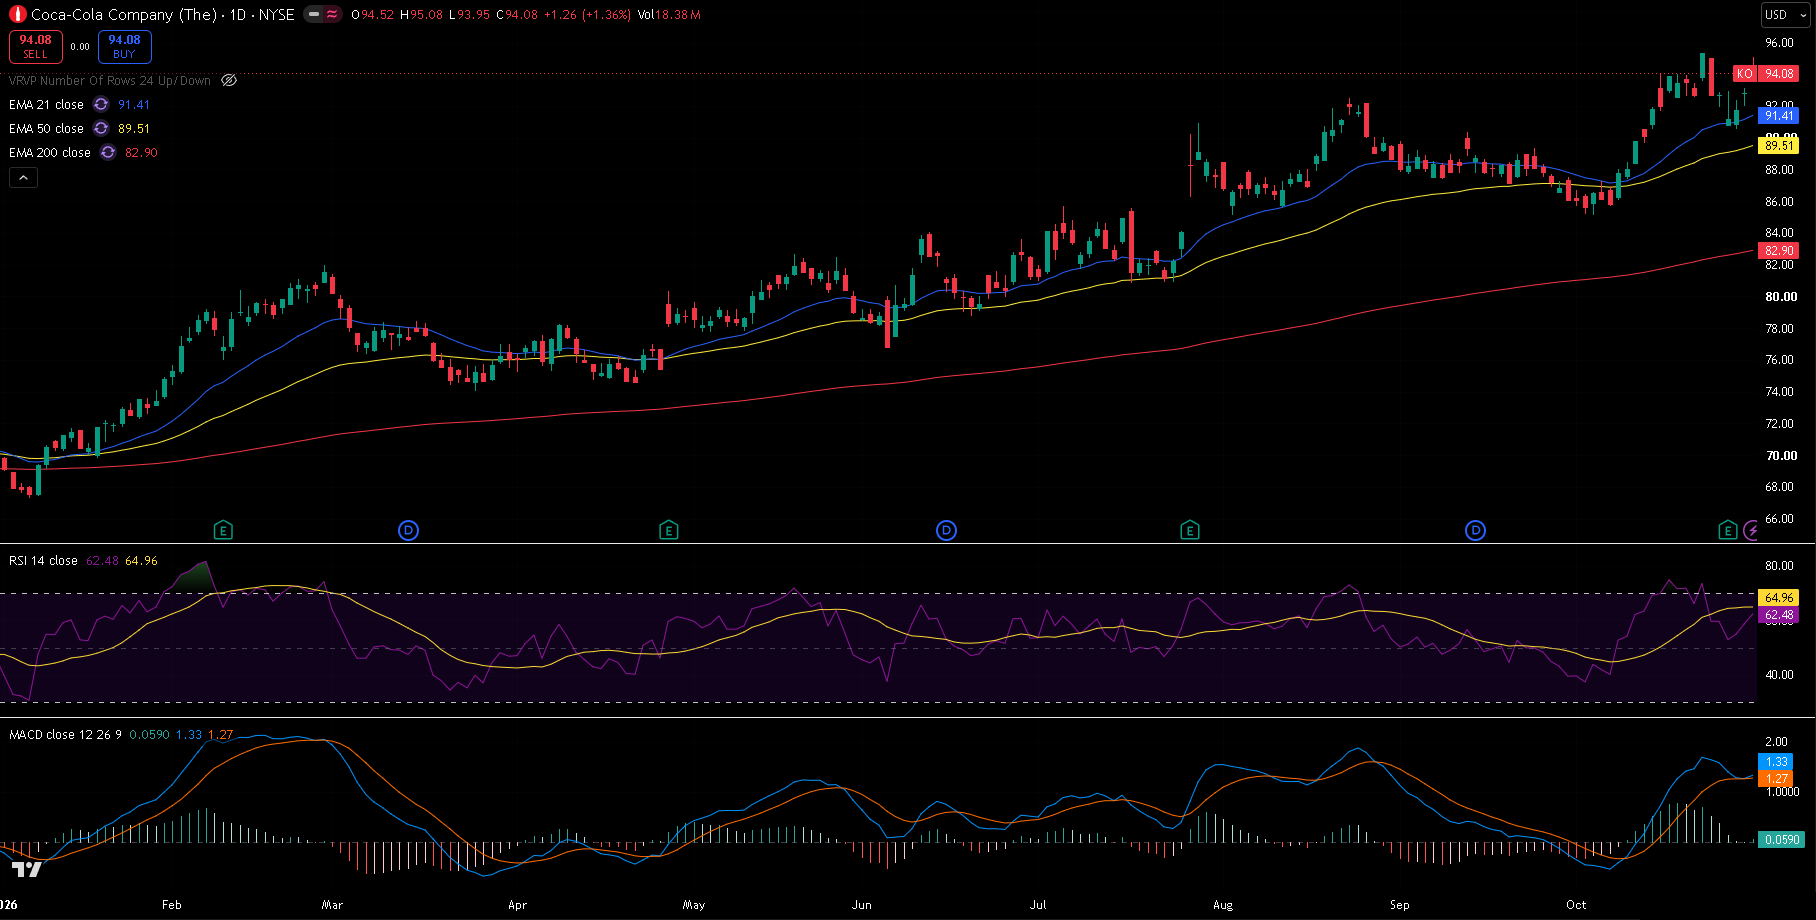Open the late-October earnings E marker
The width and height of the screenshot is (1816, 920).
coord(1727,530)
